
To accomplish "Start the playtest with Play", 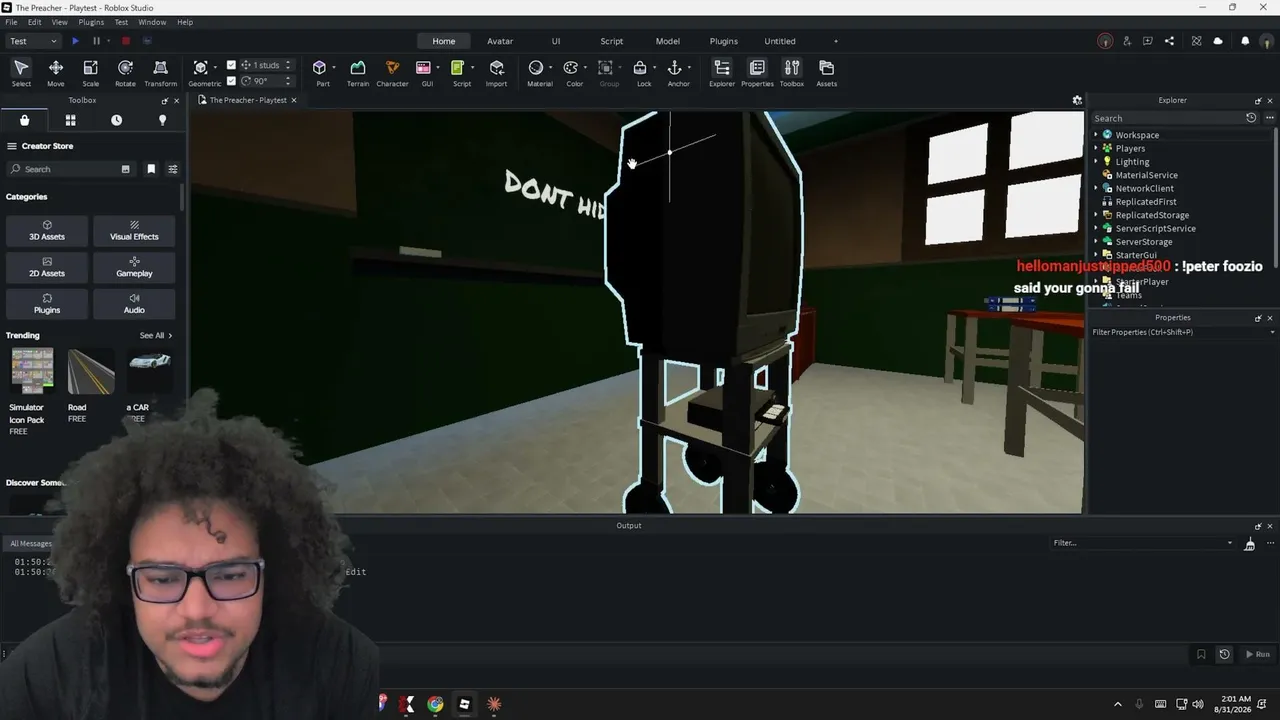I will coord(75,41).
